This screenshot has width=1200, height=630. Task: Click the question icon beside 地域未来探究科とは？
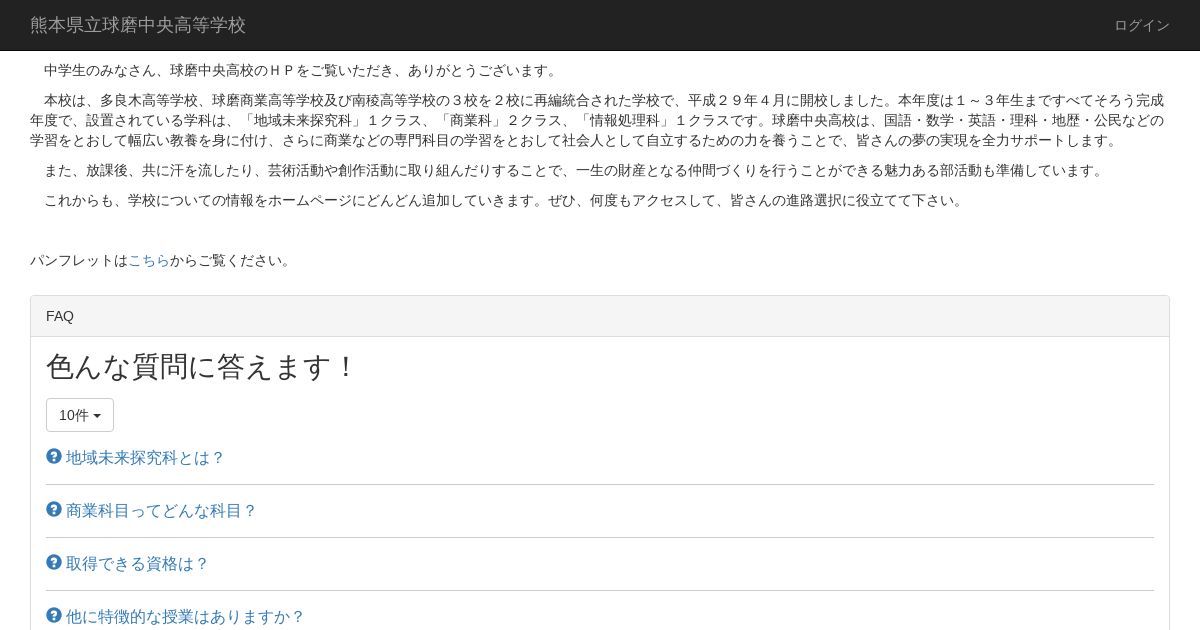coord(54,456)
